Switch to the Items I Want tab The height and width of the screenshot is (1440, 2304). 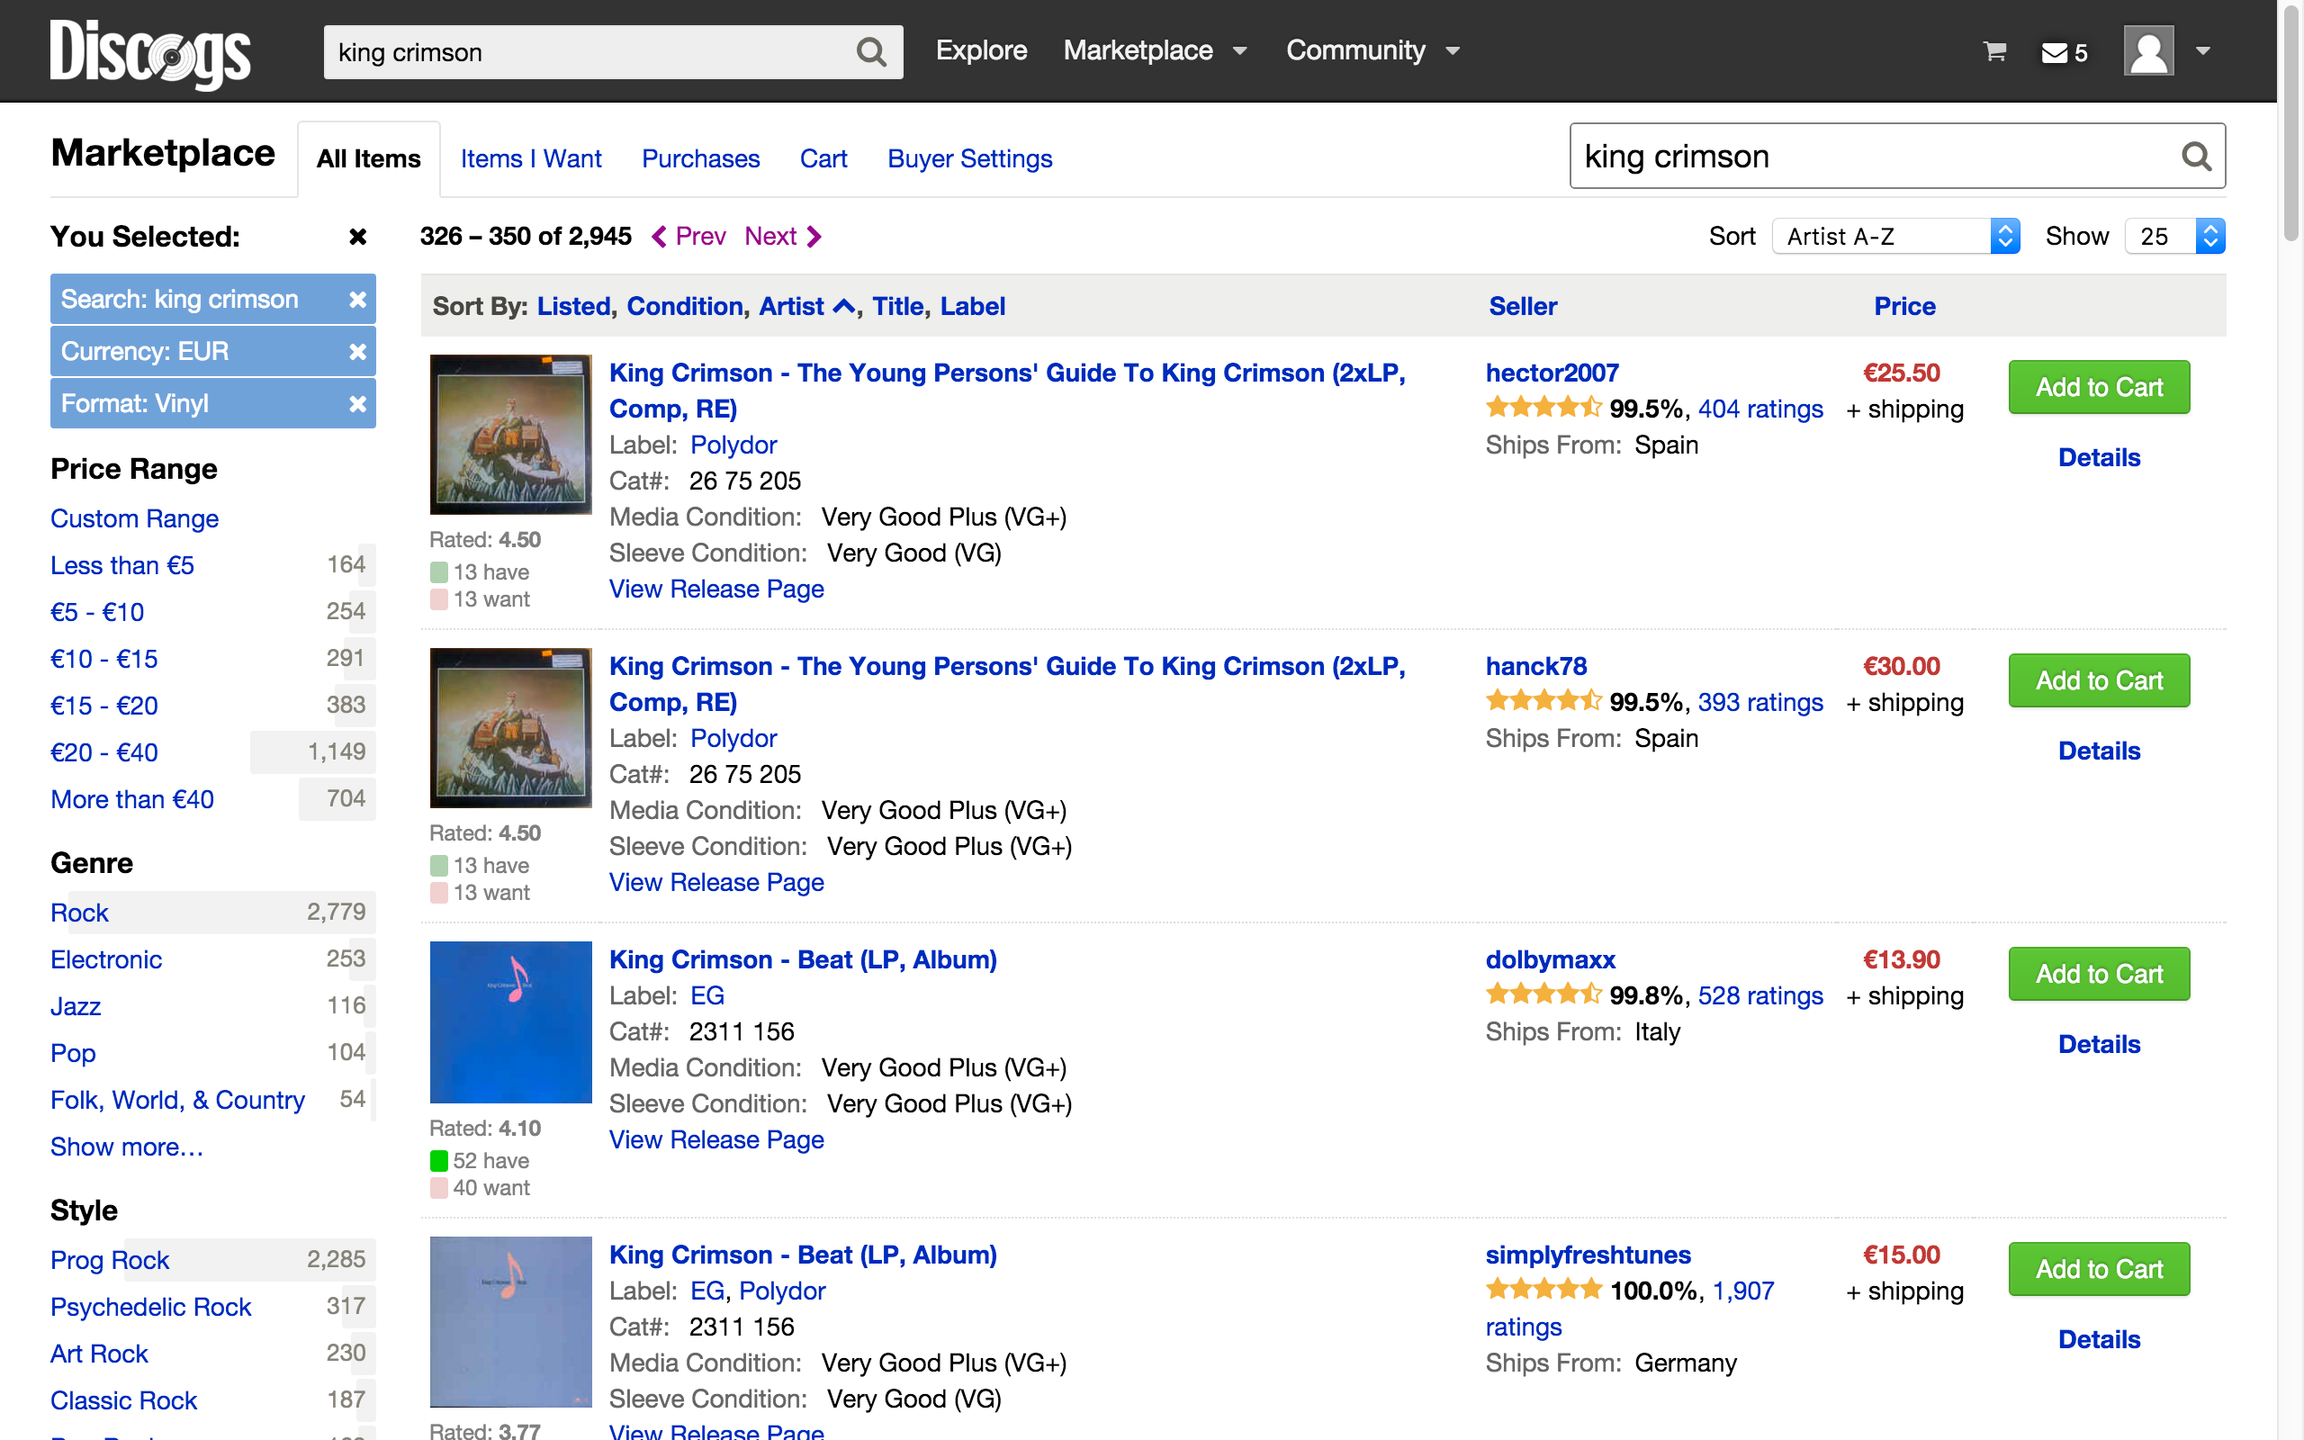point(531,159)
